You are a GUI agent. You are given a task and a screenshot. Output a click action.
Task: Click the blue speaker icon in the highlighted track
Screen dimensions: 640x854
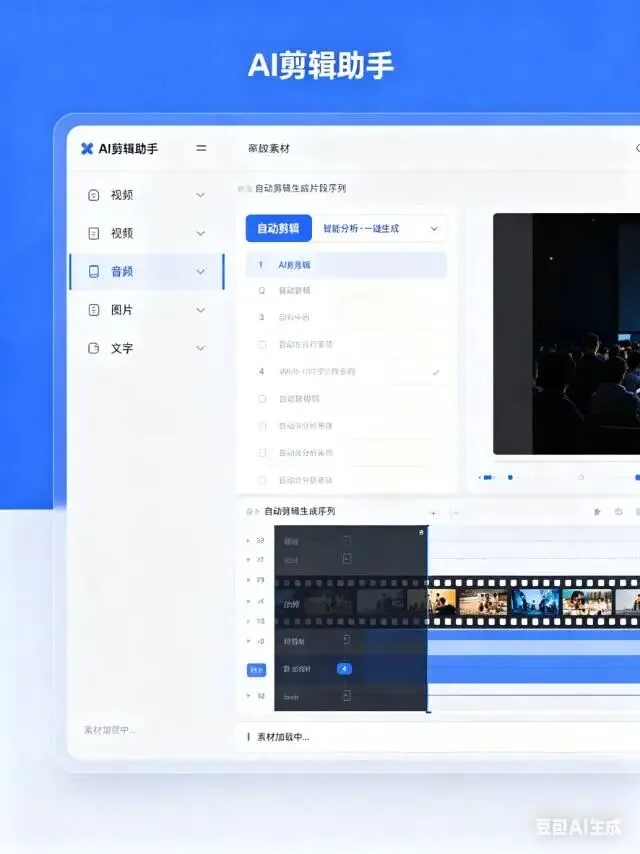(344, 668)
